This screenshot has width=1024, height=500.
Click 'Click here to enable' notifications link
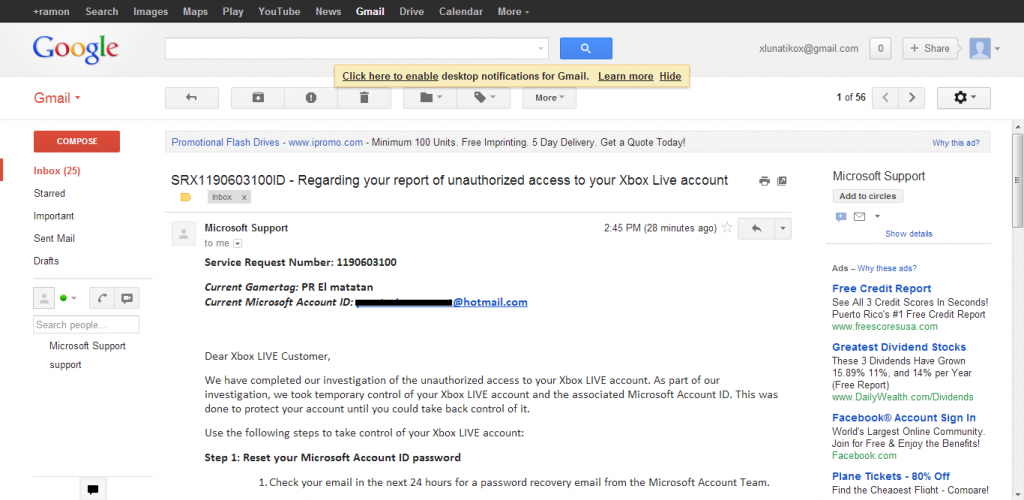click(390, 76)
